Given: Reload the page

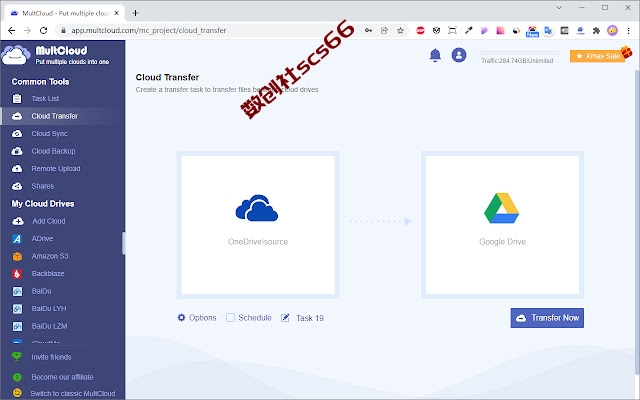Looking at the screenshot, I should tap(44, 31).
